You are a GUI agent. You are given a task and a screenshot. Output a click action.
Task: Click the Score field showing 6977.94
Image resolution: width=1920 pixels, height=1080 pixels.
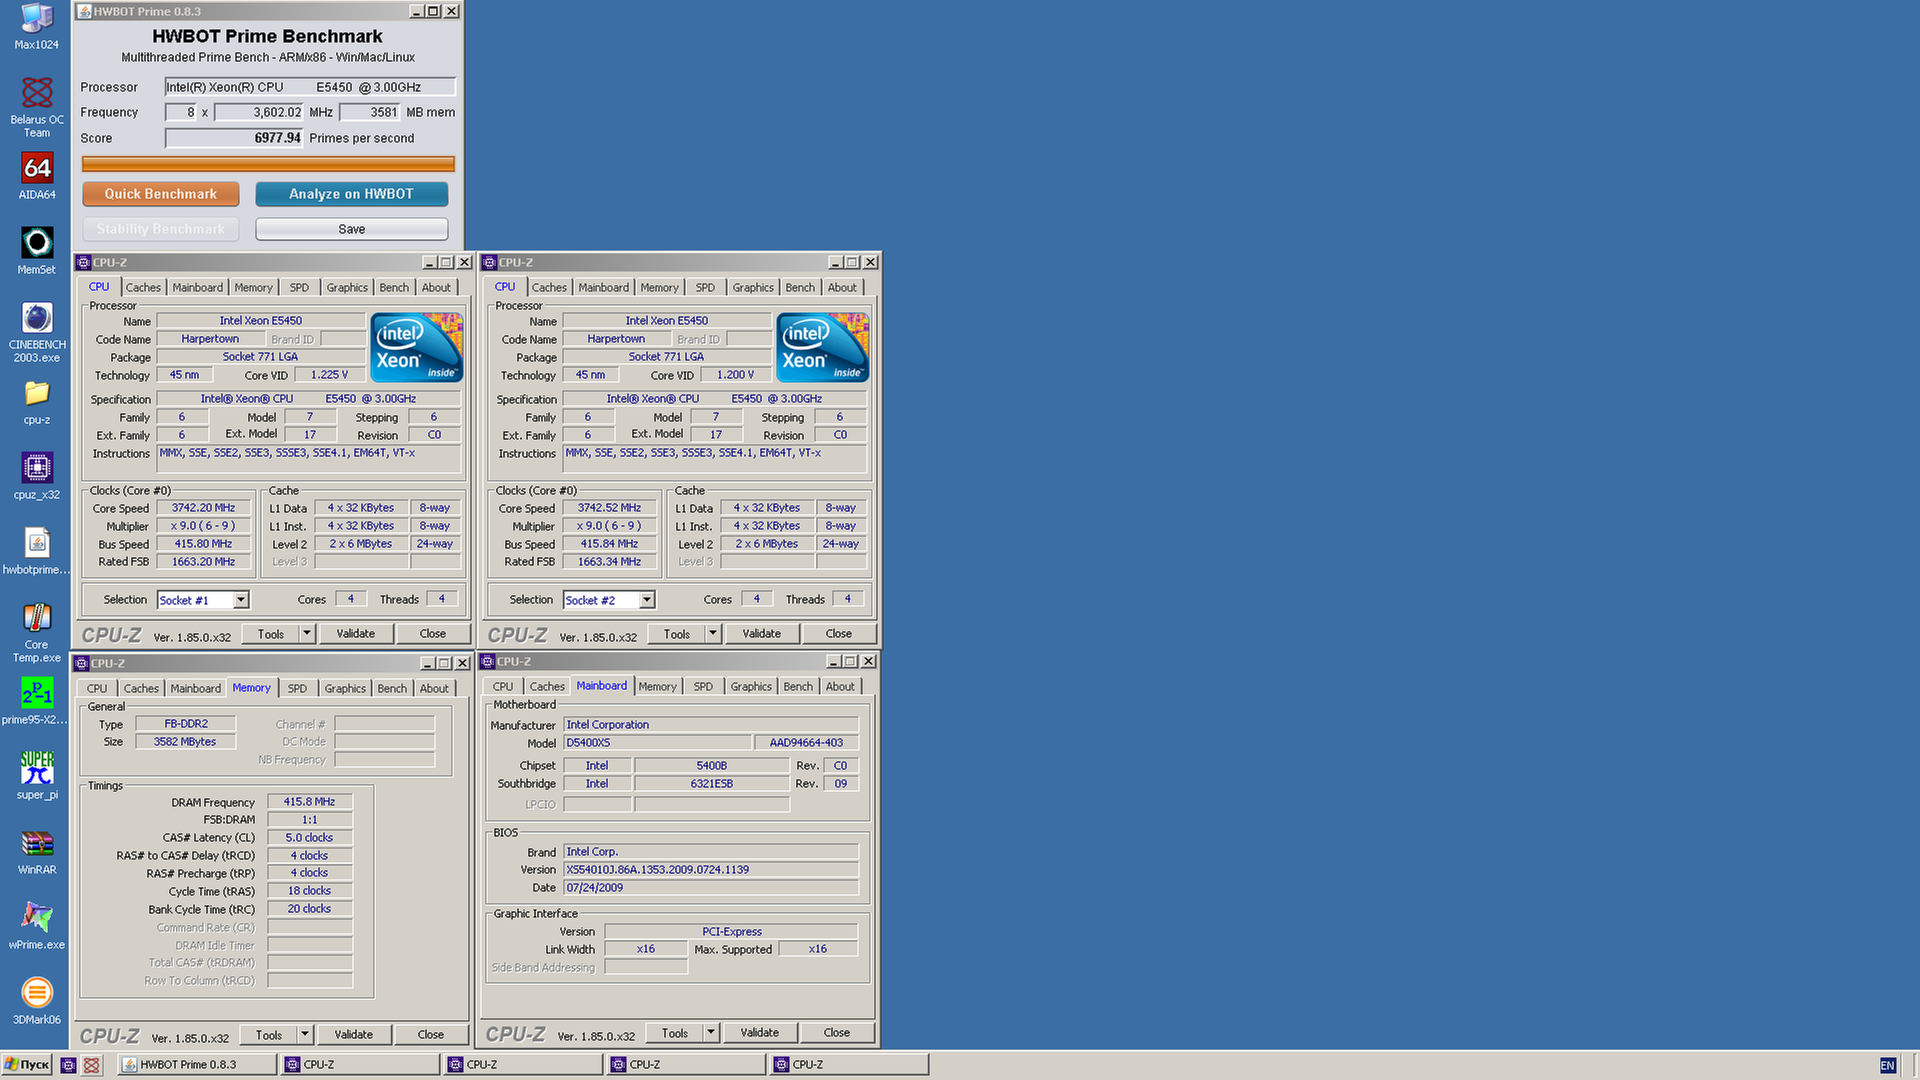[x=234, y=138]
